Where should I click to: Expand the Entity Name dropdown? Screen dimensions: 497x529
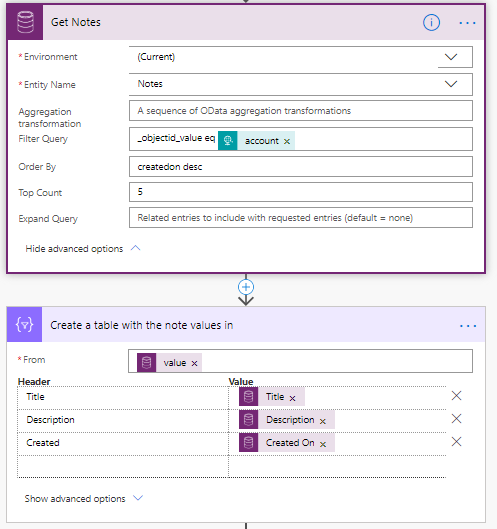pyautogui.click(x=451, y=84)
